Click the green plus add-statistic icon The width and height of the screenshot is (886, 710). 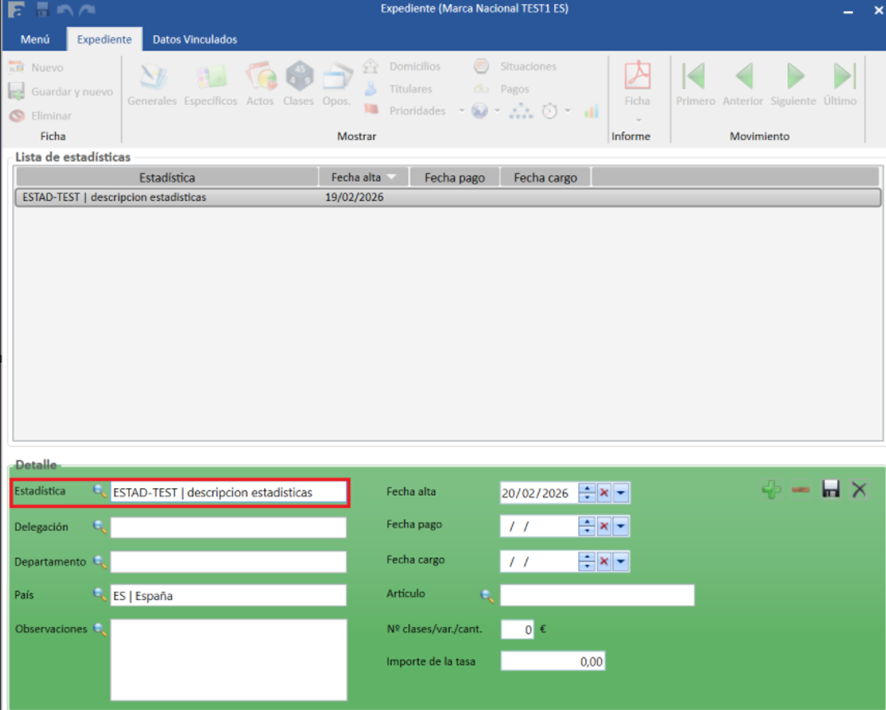[771, 490]
